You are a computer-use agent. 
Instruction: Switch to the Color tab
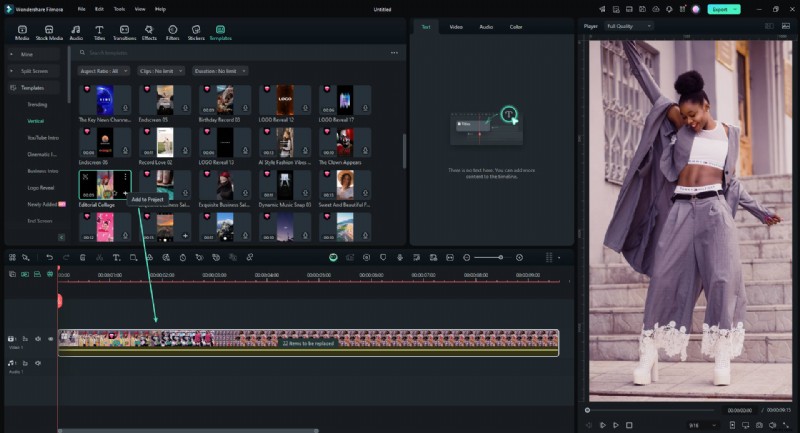pos(516,26)
